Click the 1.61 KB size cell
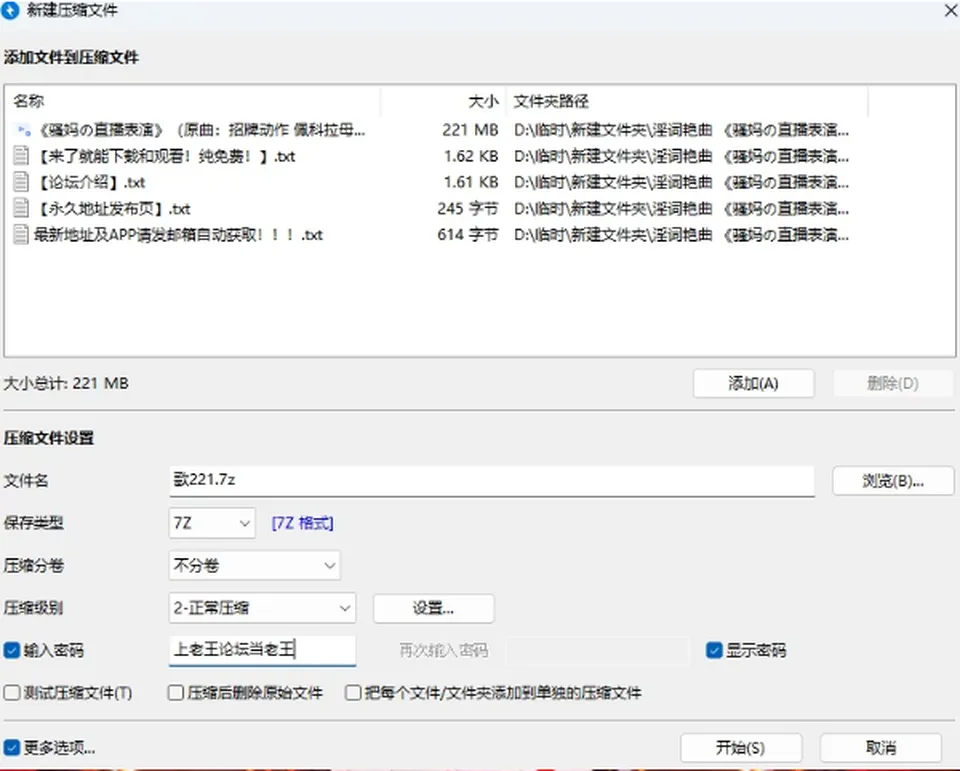This screenshot has width=960, height=771. coord(471,182)
